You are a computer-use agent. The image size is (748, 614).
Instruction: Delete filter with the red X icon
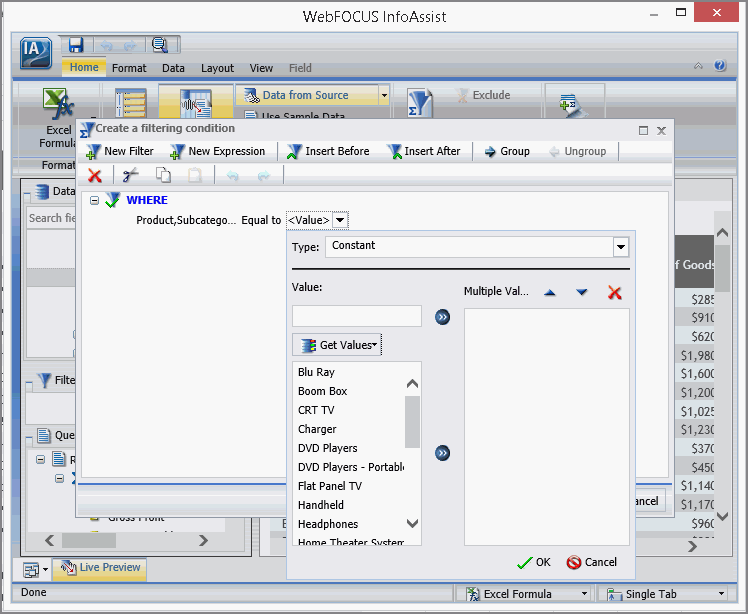pyautogui.click(x=95, y=176)
